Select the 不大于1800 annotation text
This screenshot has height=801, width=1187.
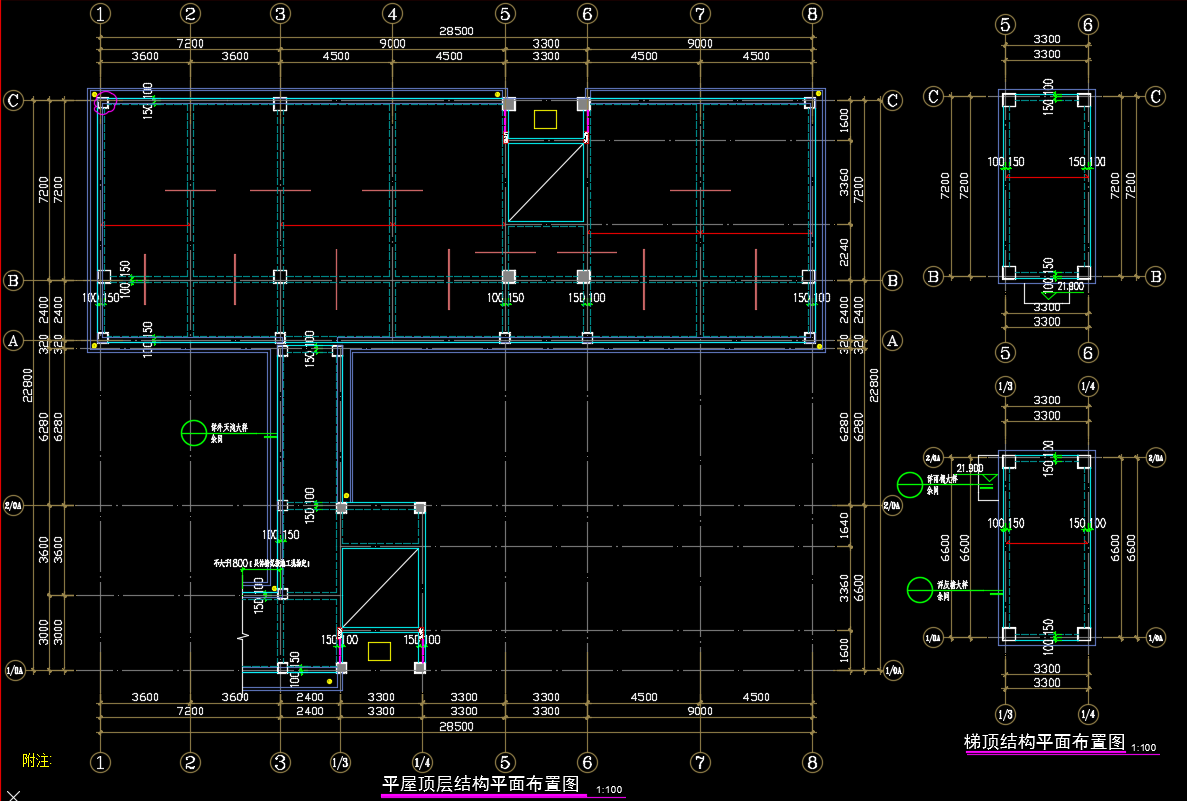click(x=261, y=563)
